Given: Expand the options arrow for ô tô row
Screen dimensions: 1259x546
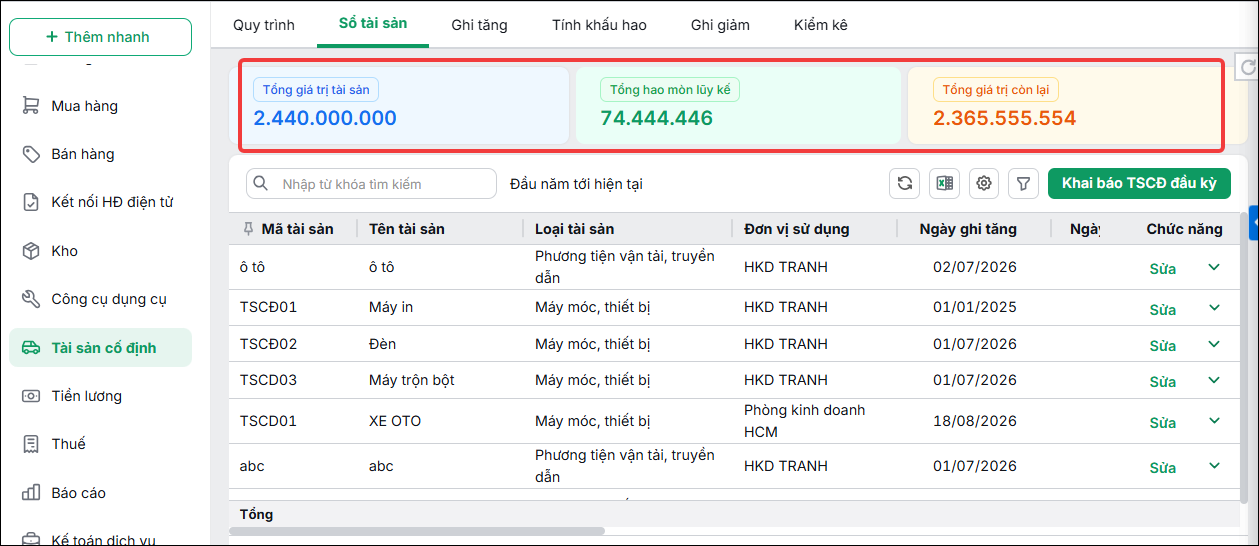Looking at the screenshot, I should pyautogui.click(x=1214, y=267).
